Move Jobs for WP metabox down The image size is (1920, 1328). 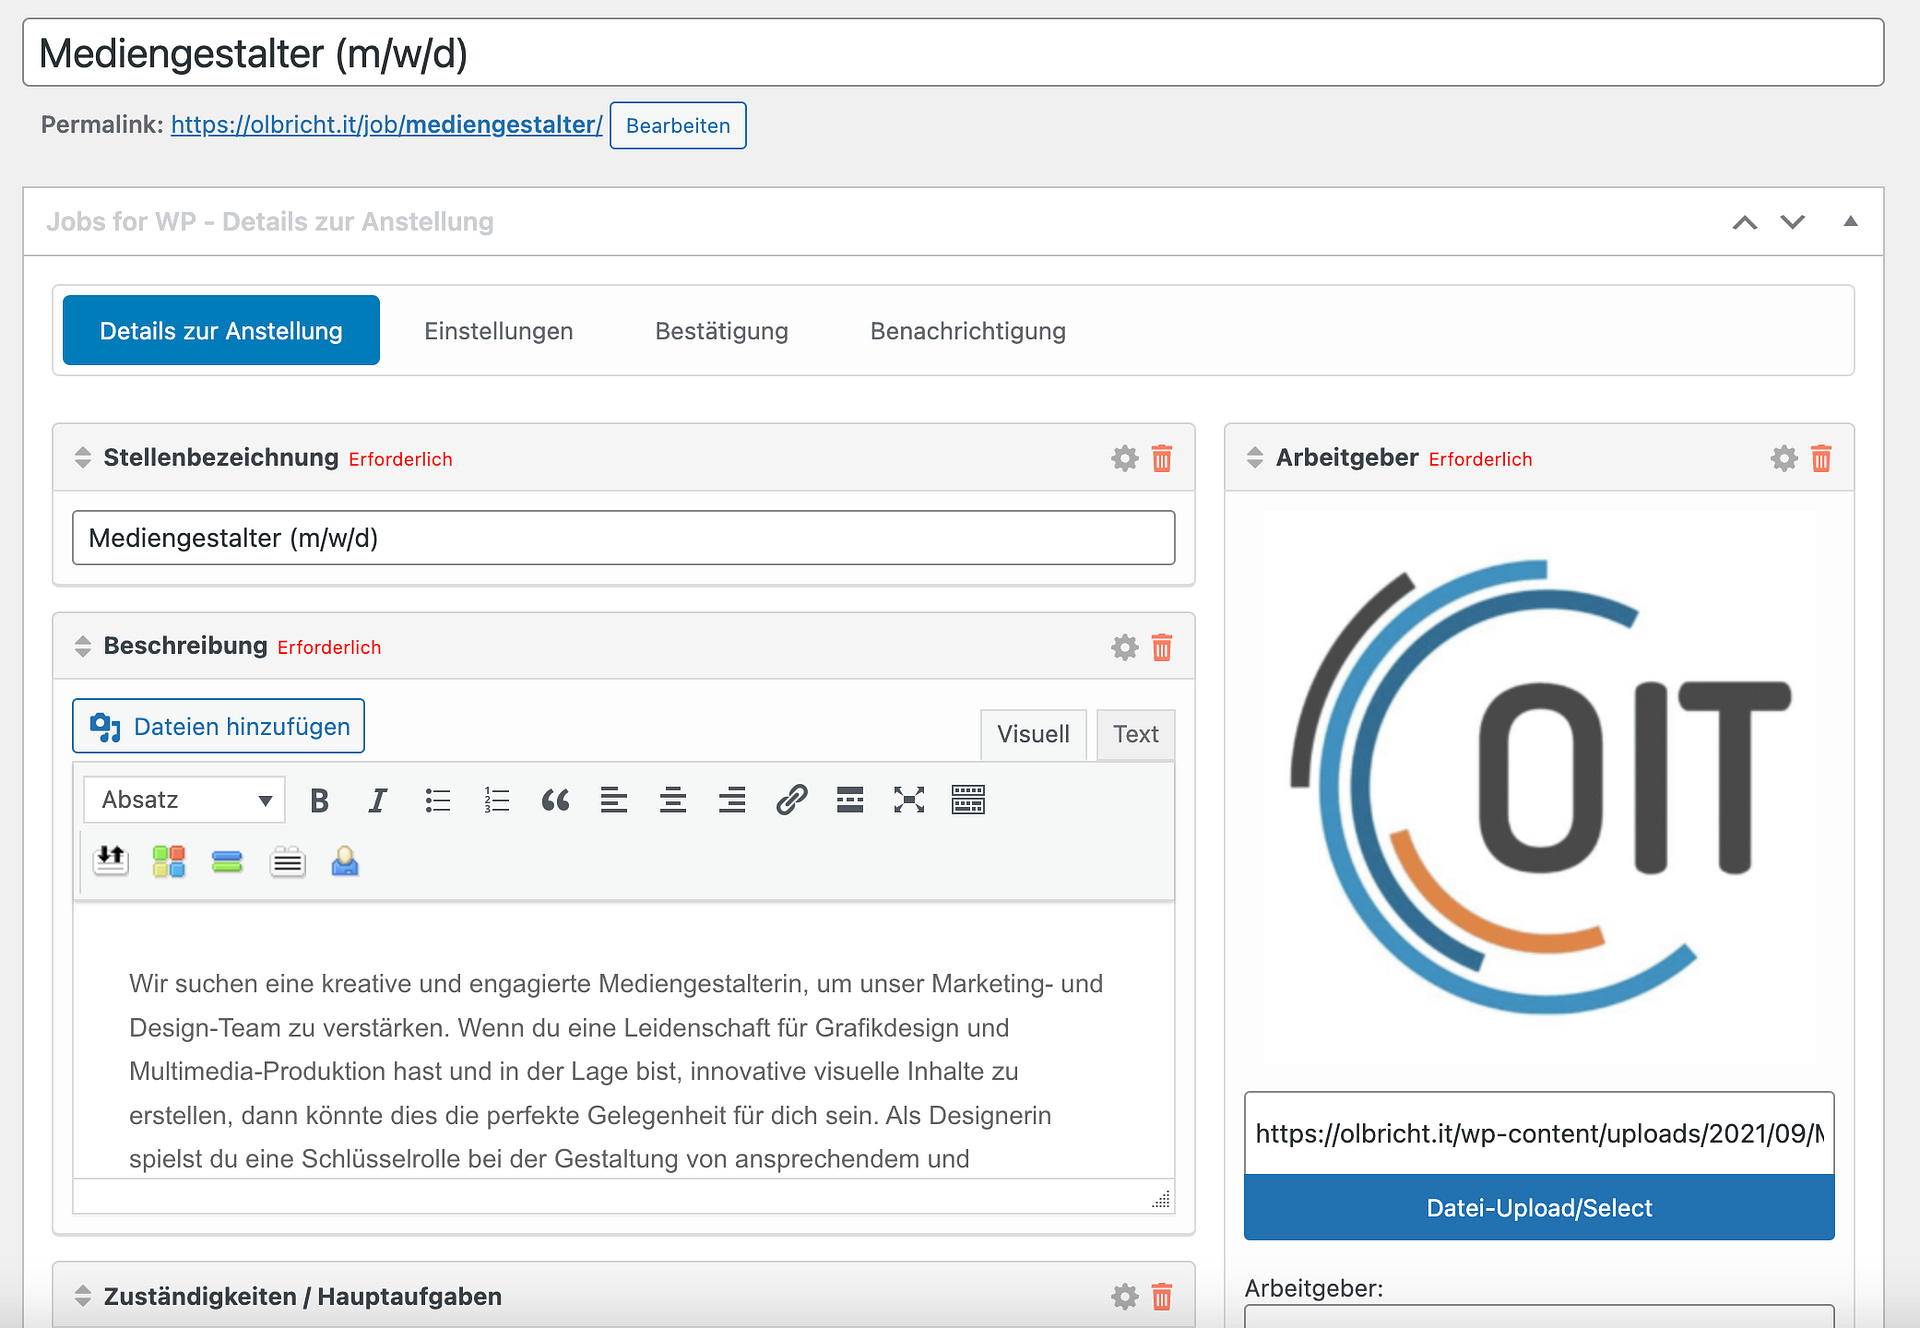pos(1793,222)
